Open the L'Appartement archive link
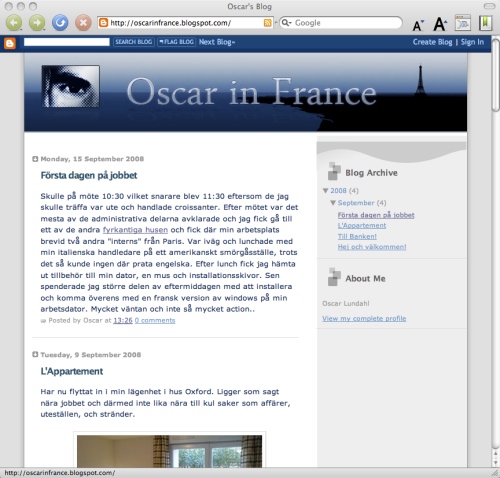500x478 pixels. 362,225
